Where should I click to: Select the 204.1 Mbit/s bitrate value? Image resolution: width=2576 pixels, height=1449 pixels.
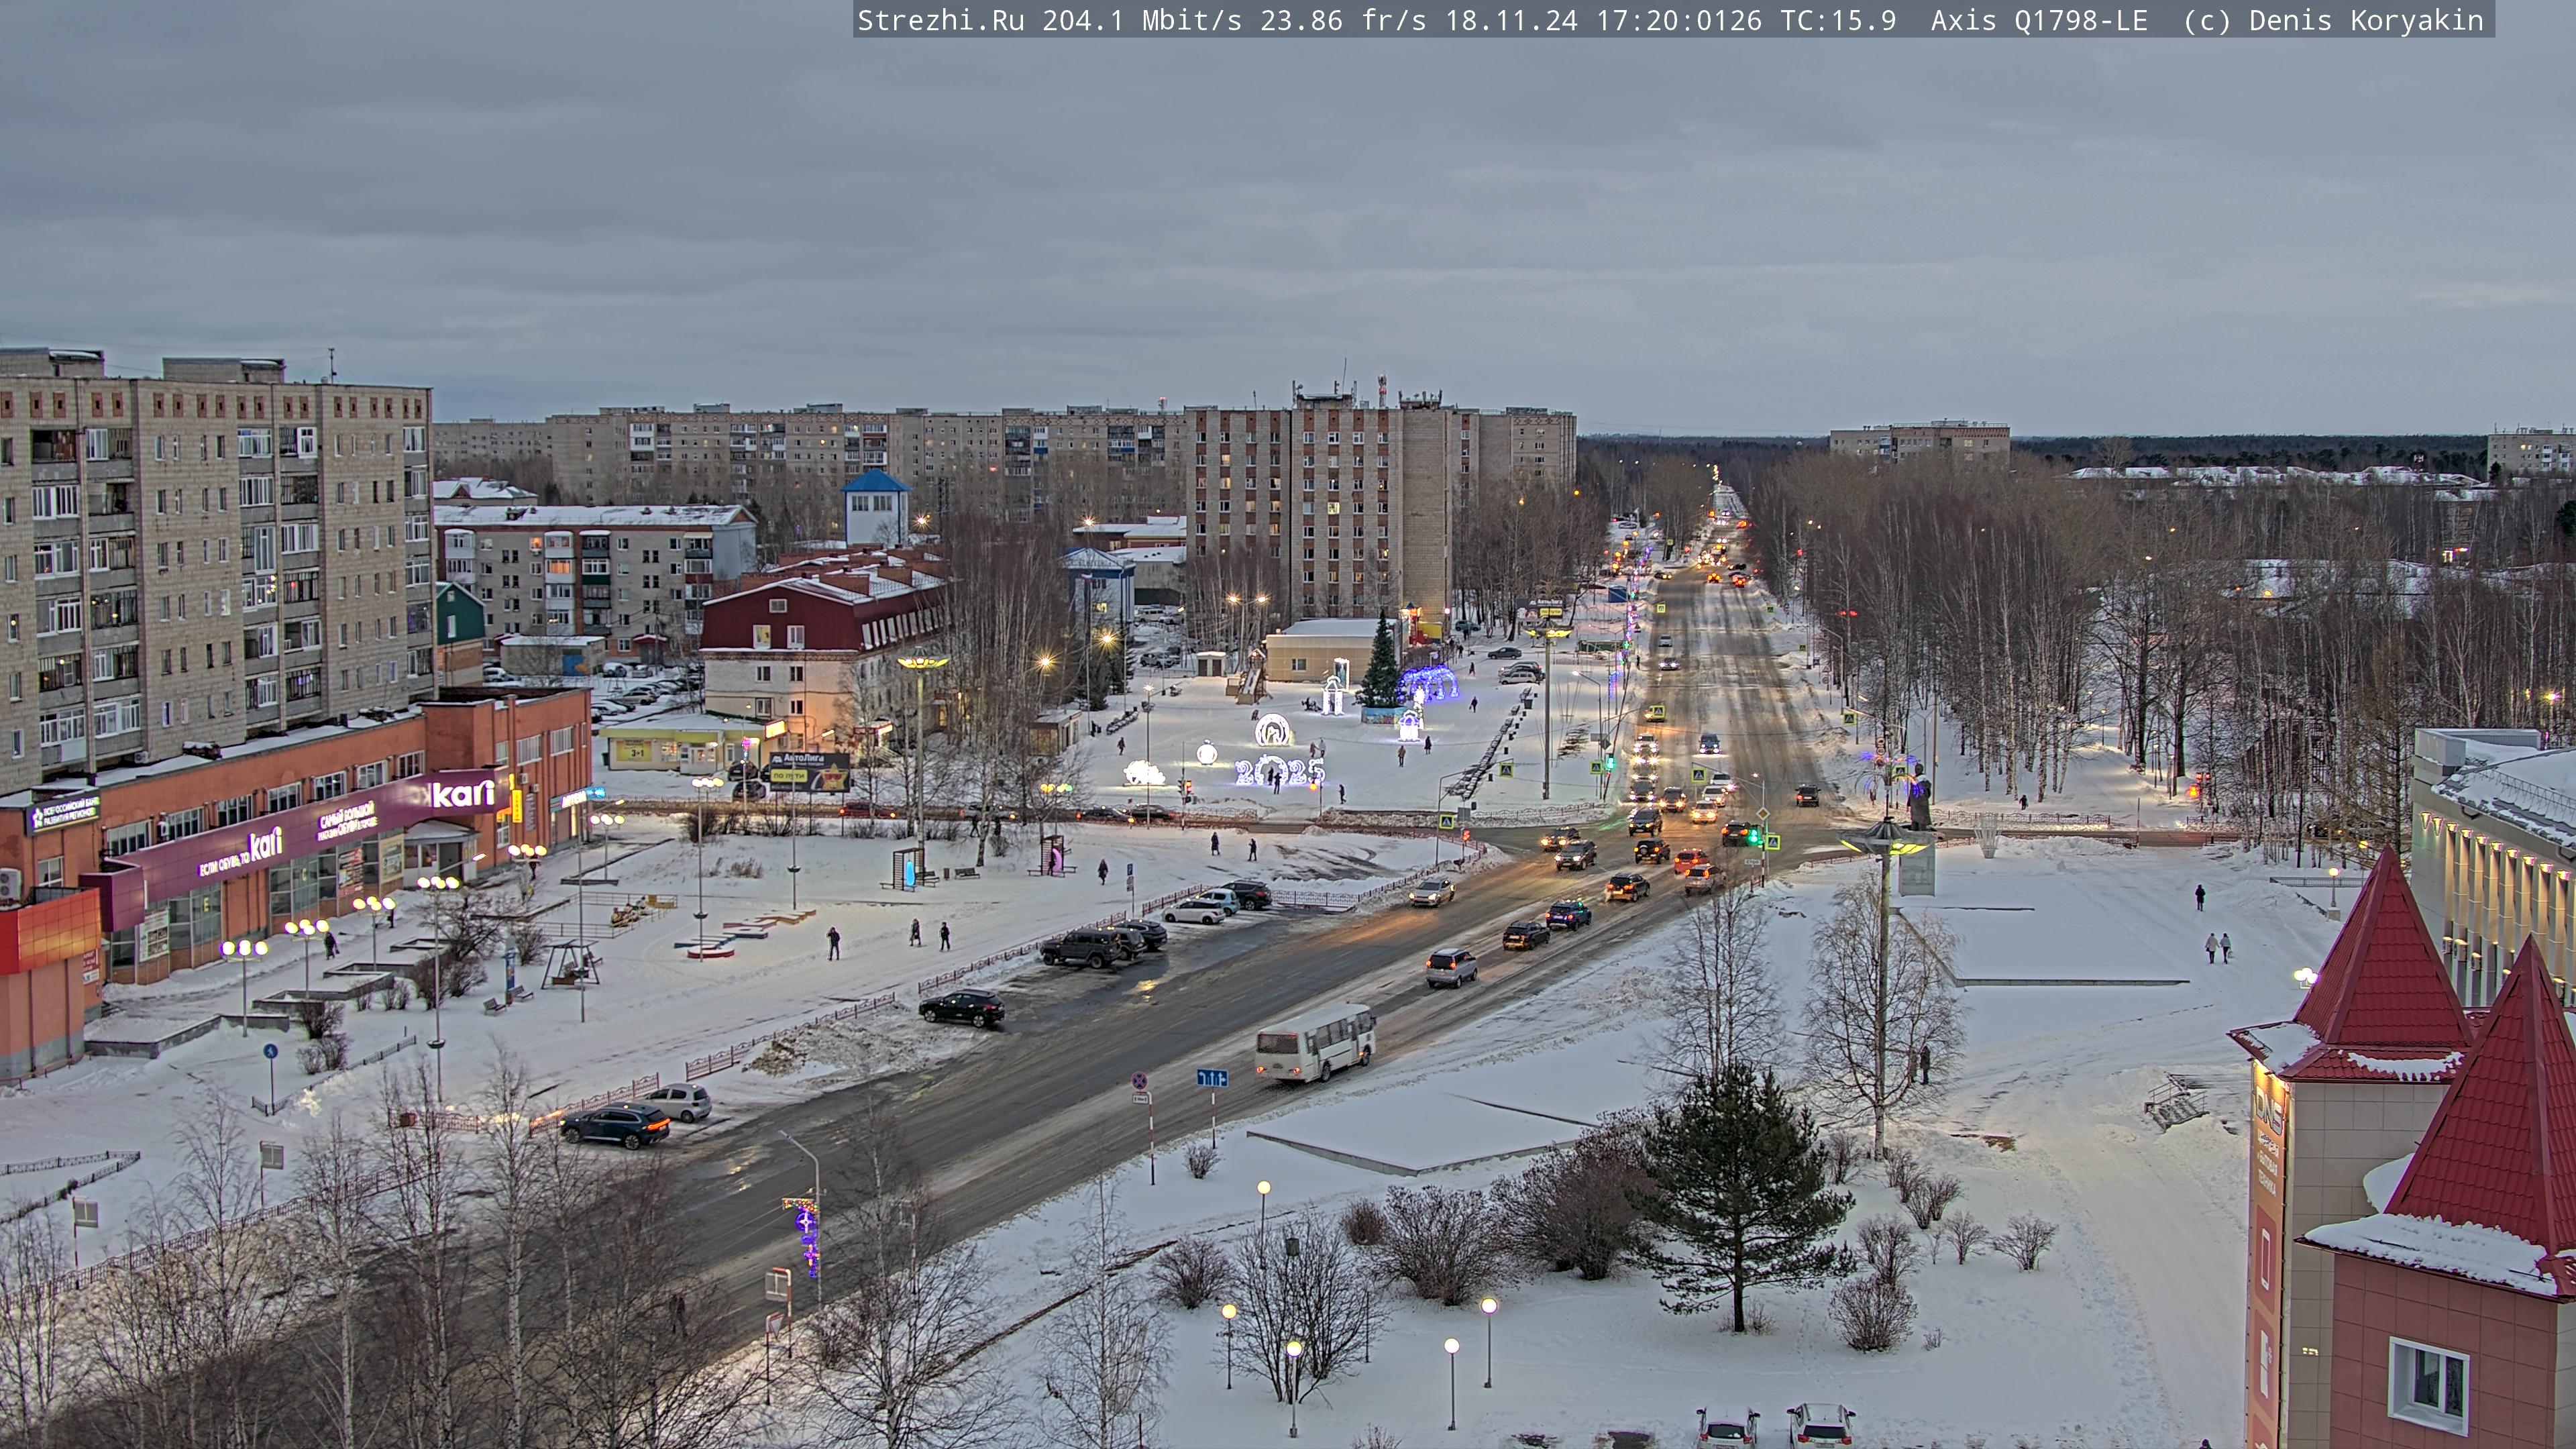(x=1142, y=20)
